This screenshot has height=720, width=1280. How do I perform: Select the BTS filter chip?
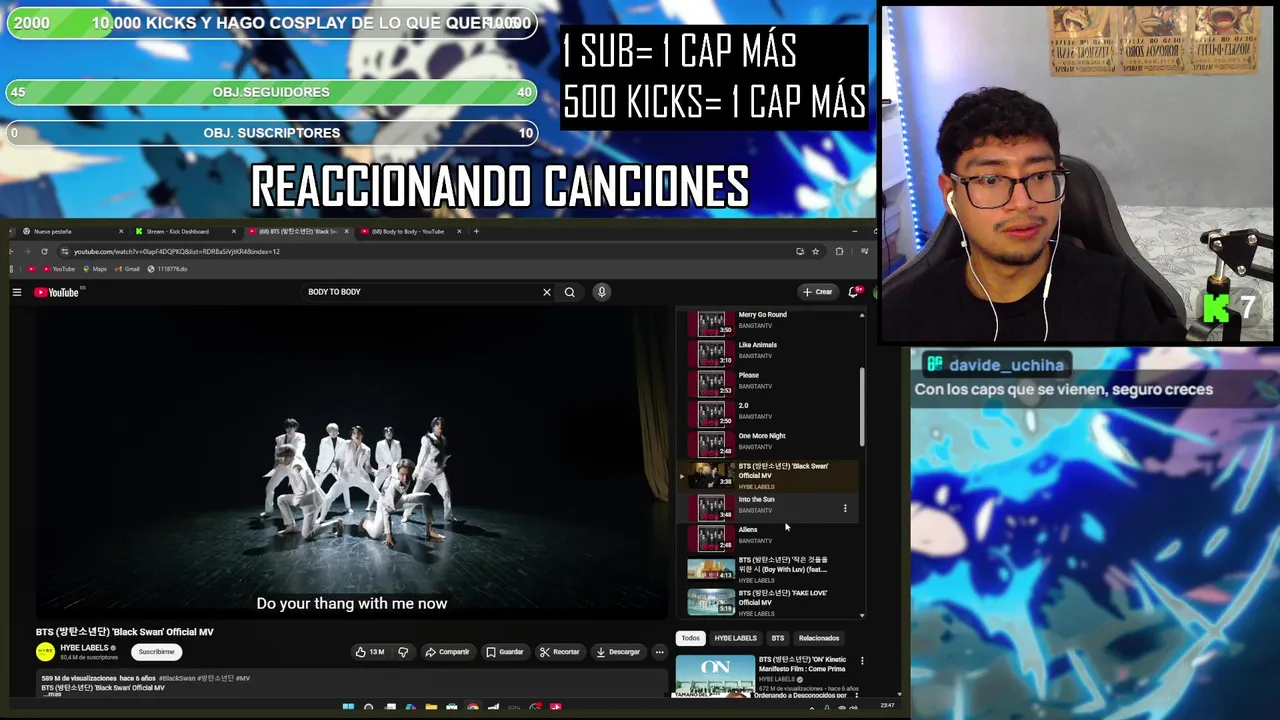coord(778,638)
